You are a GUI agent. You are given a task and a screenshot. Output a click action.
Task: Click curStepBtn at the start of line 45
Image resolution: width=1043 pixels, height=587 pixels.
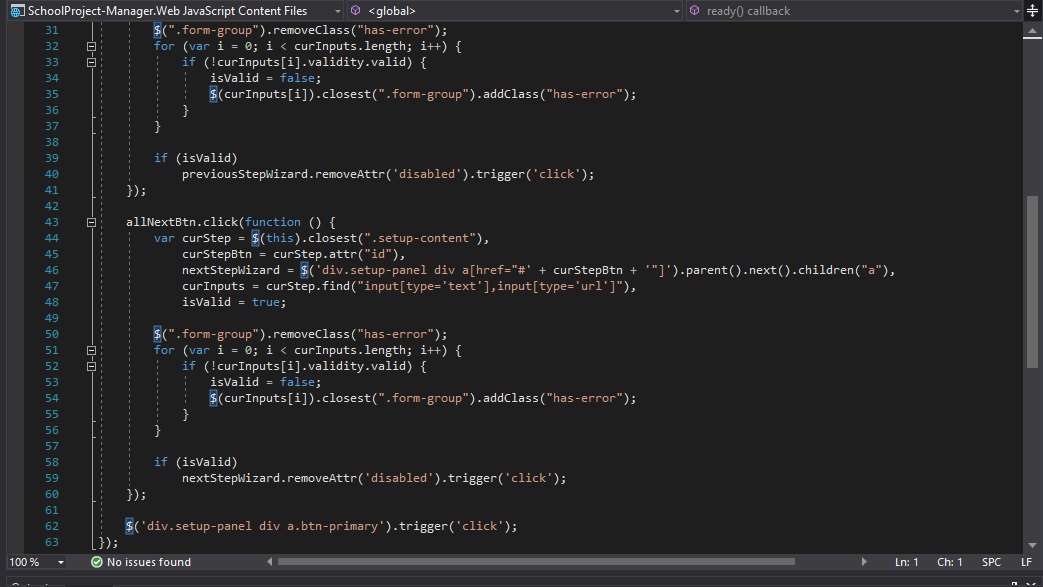tap(217, 254)
